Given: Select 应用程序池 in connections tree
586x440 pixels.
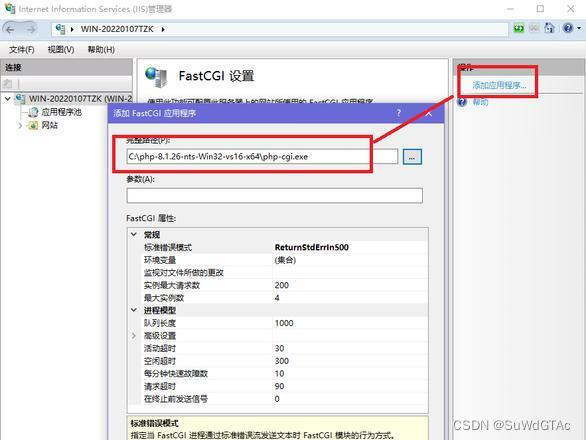Looking at the screenshot, I should pos(61,112).
